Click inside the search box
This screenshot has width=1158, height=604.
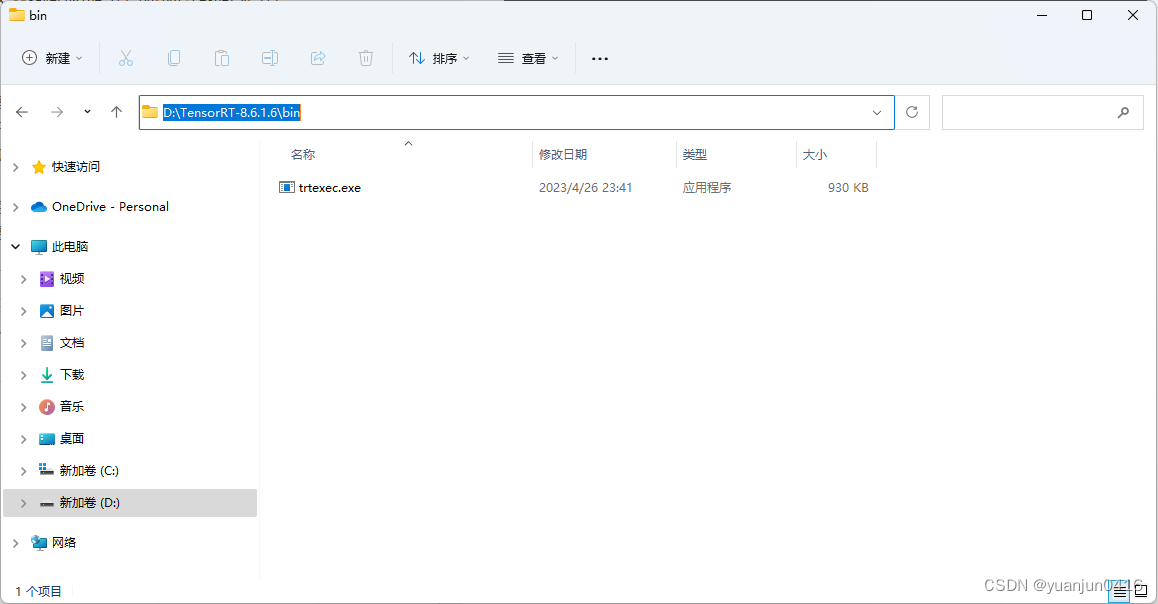(x=1043, y=112)
